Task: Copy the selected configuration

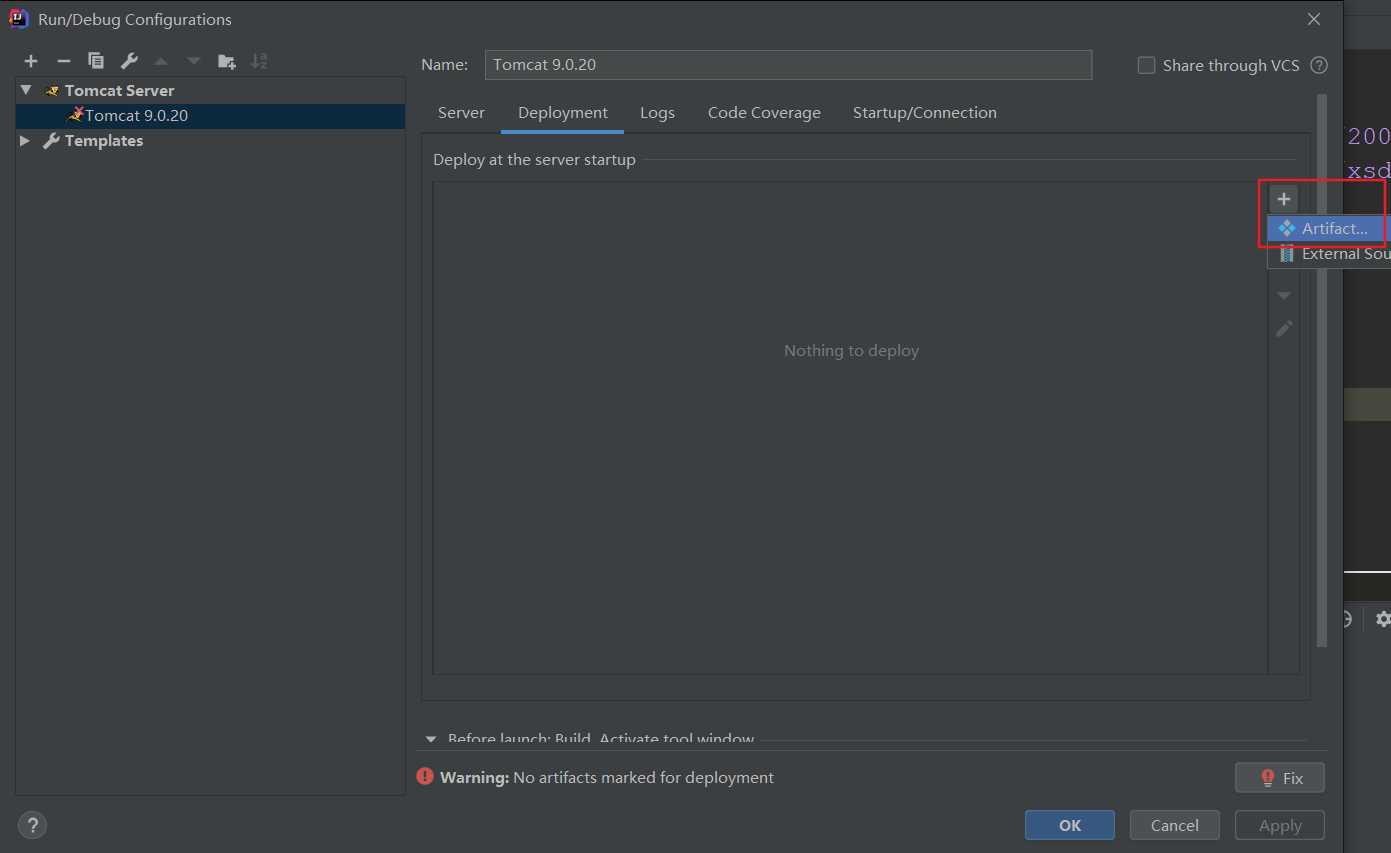Action: 96,61
